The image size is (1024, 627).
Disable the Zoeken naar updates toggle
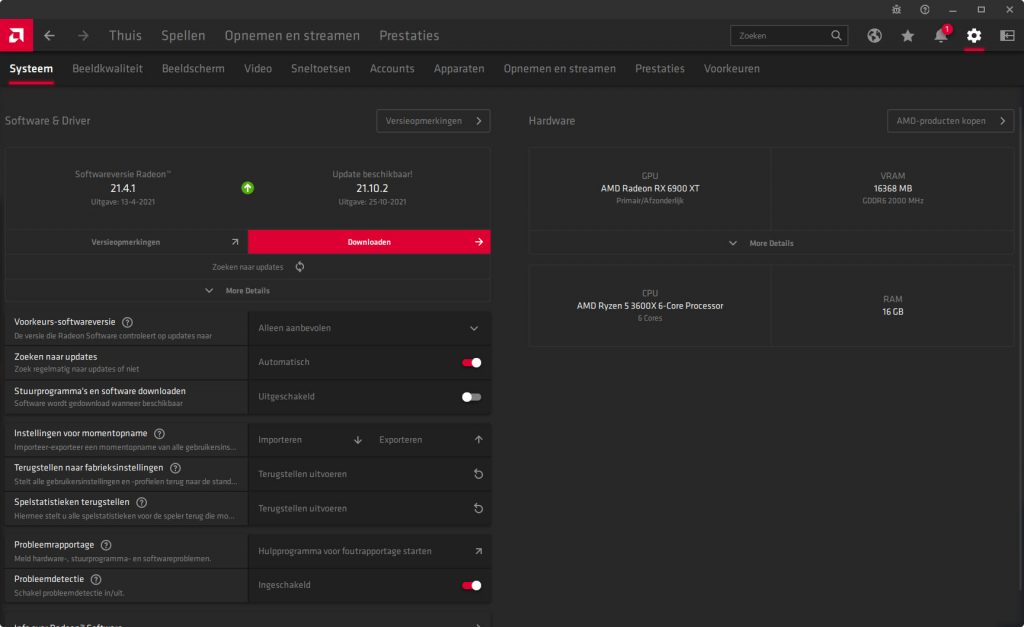471,362
